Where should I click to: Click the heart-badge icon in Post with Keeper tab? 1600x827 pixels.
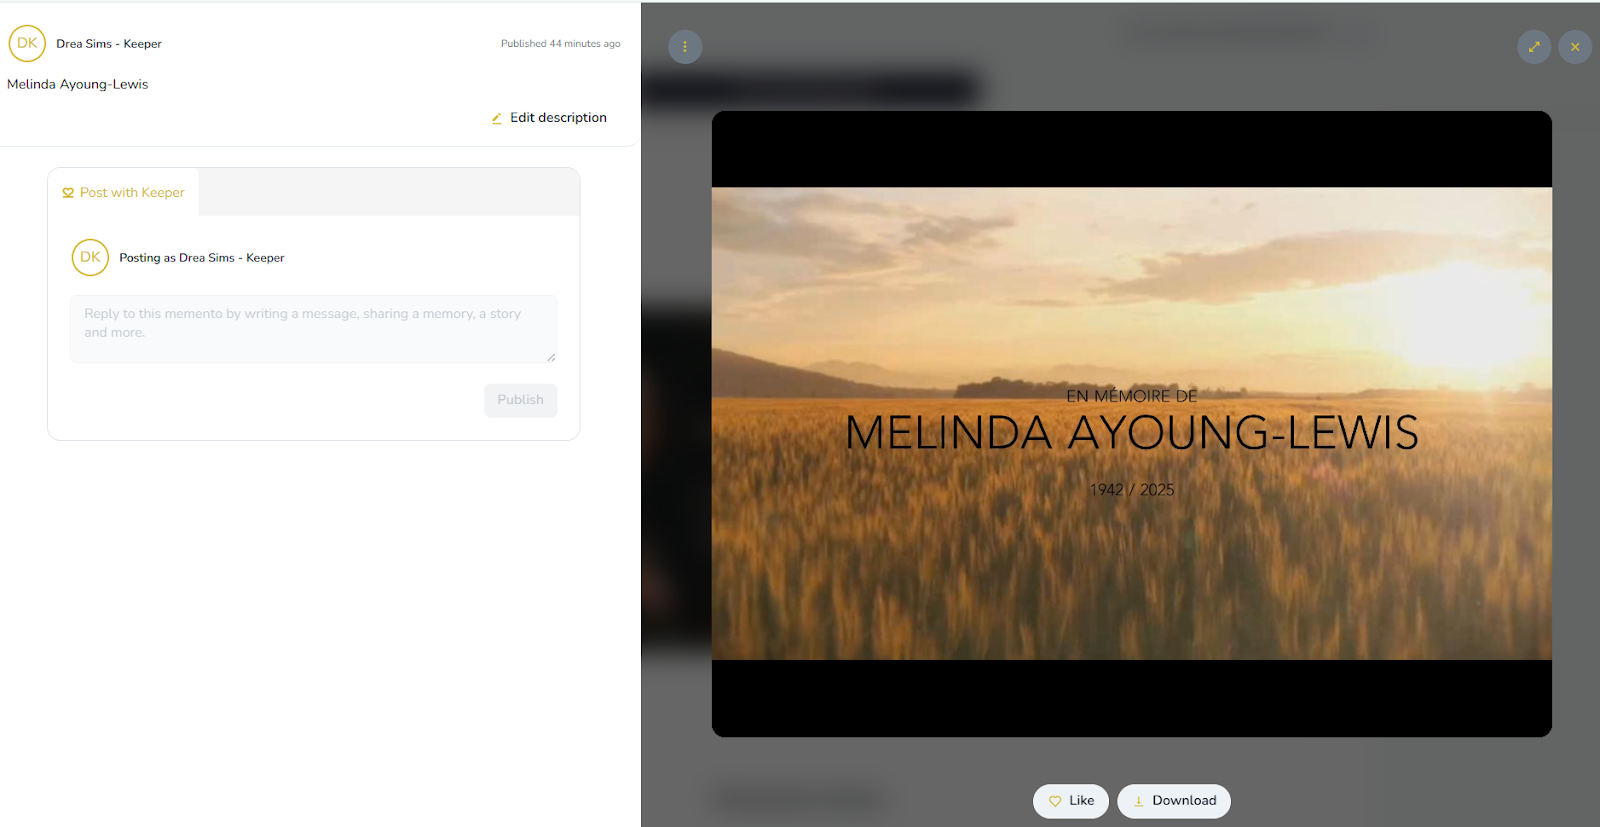coord(68,193)
